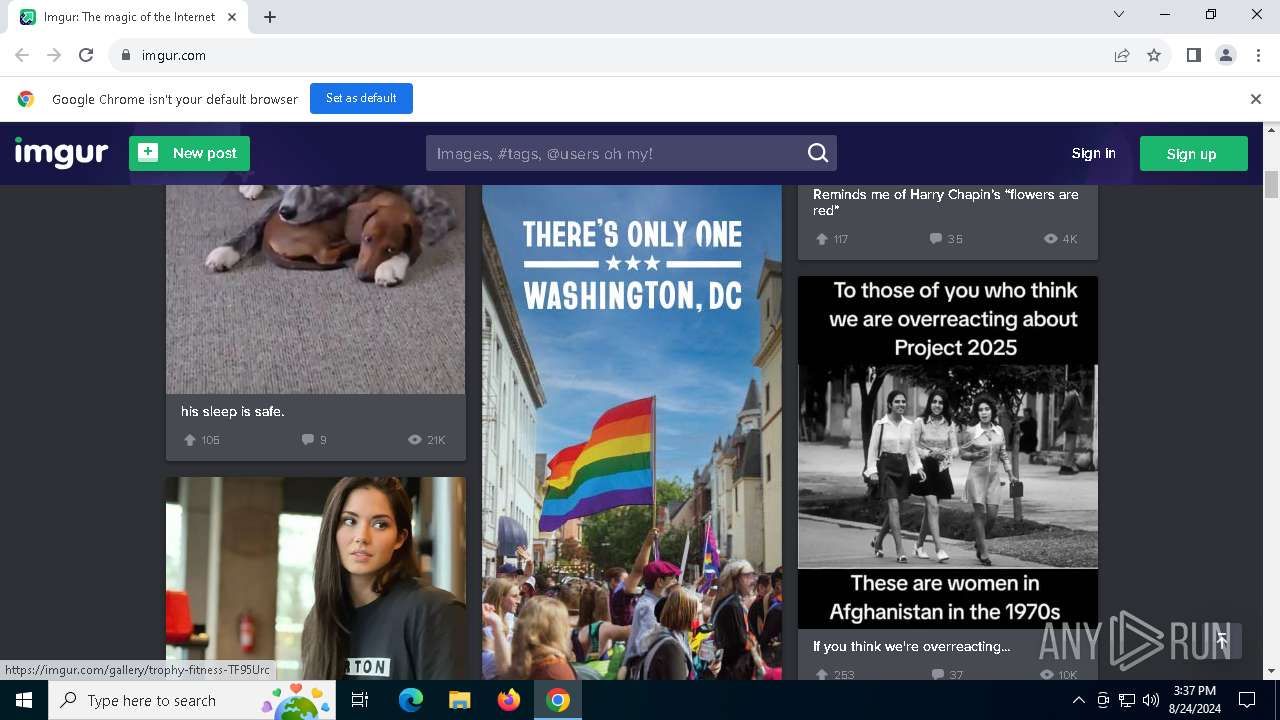Open the volume control in system tray
The height and width of the screenshot is (720, 1280).
1151,700
